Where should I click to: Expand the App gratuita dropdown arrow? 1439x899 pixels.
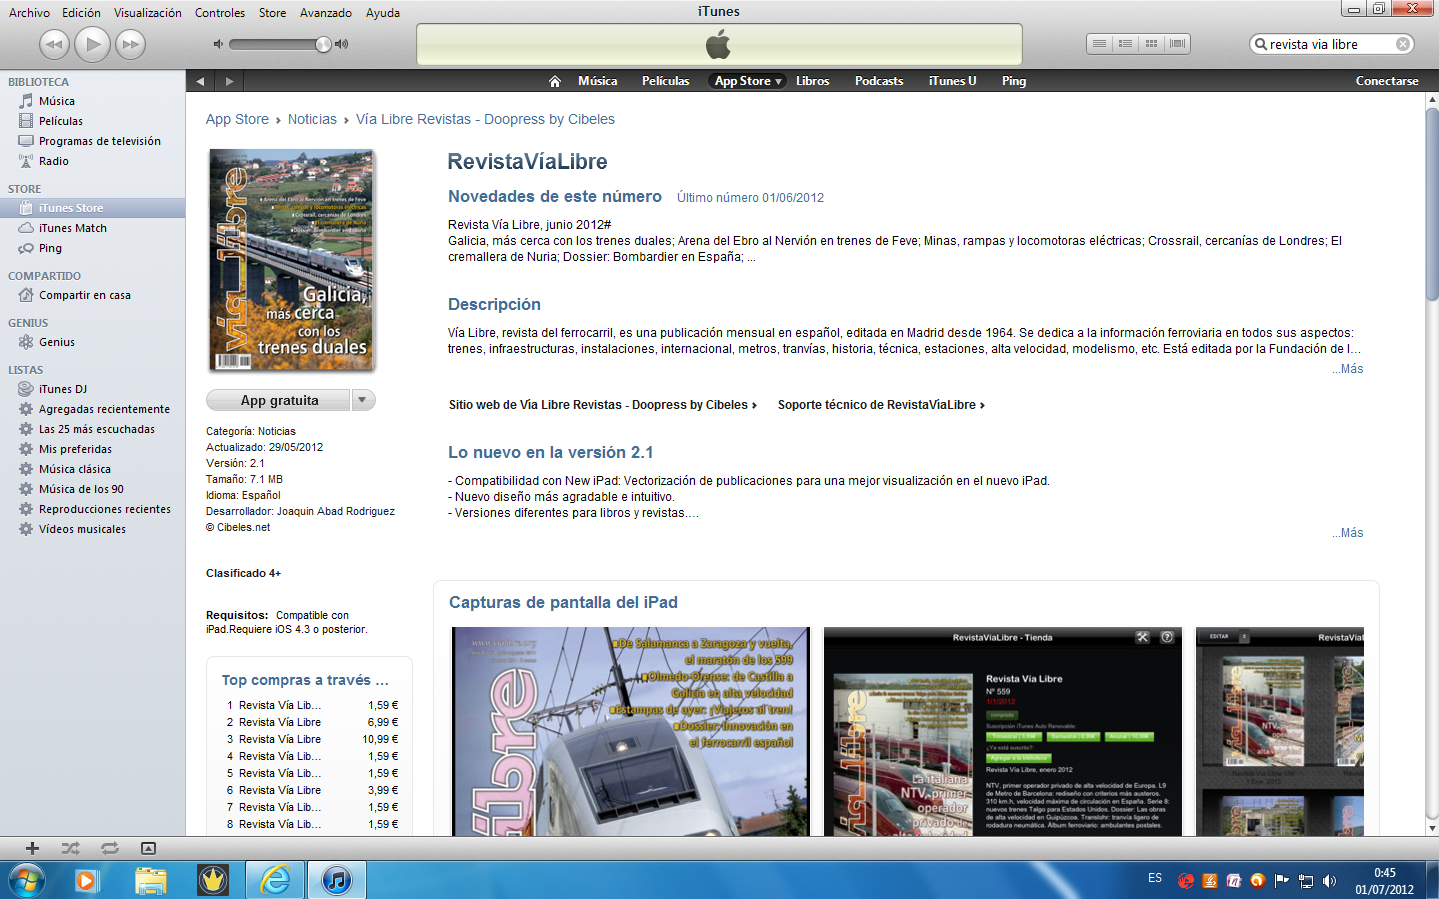pos(363,400)
